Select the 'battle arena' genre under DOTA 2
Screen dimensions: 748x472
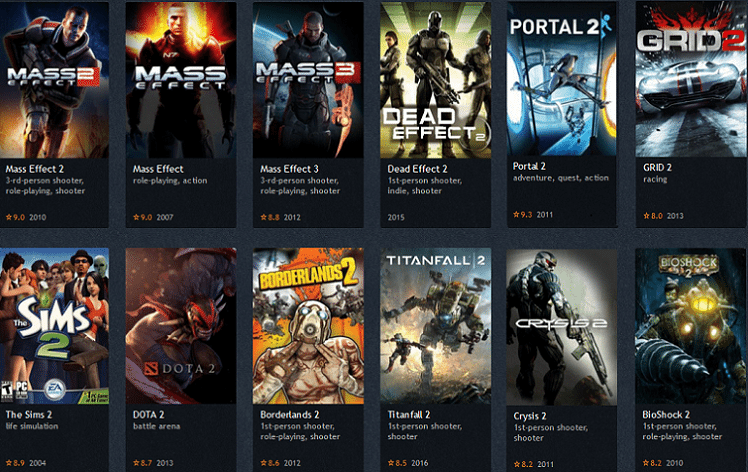click(156, 426)
